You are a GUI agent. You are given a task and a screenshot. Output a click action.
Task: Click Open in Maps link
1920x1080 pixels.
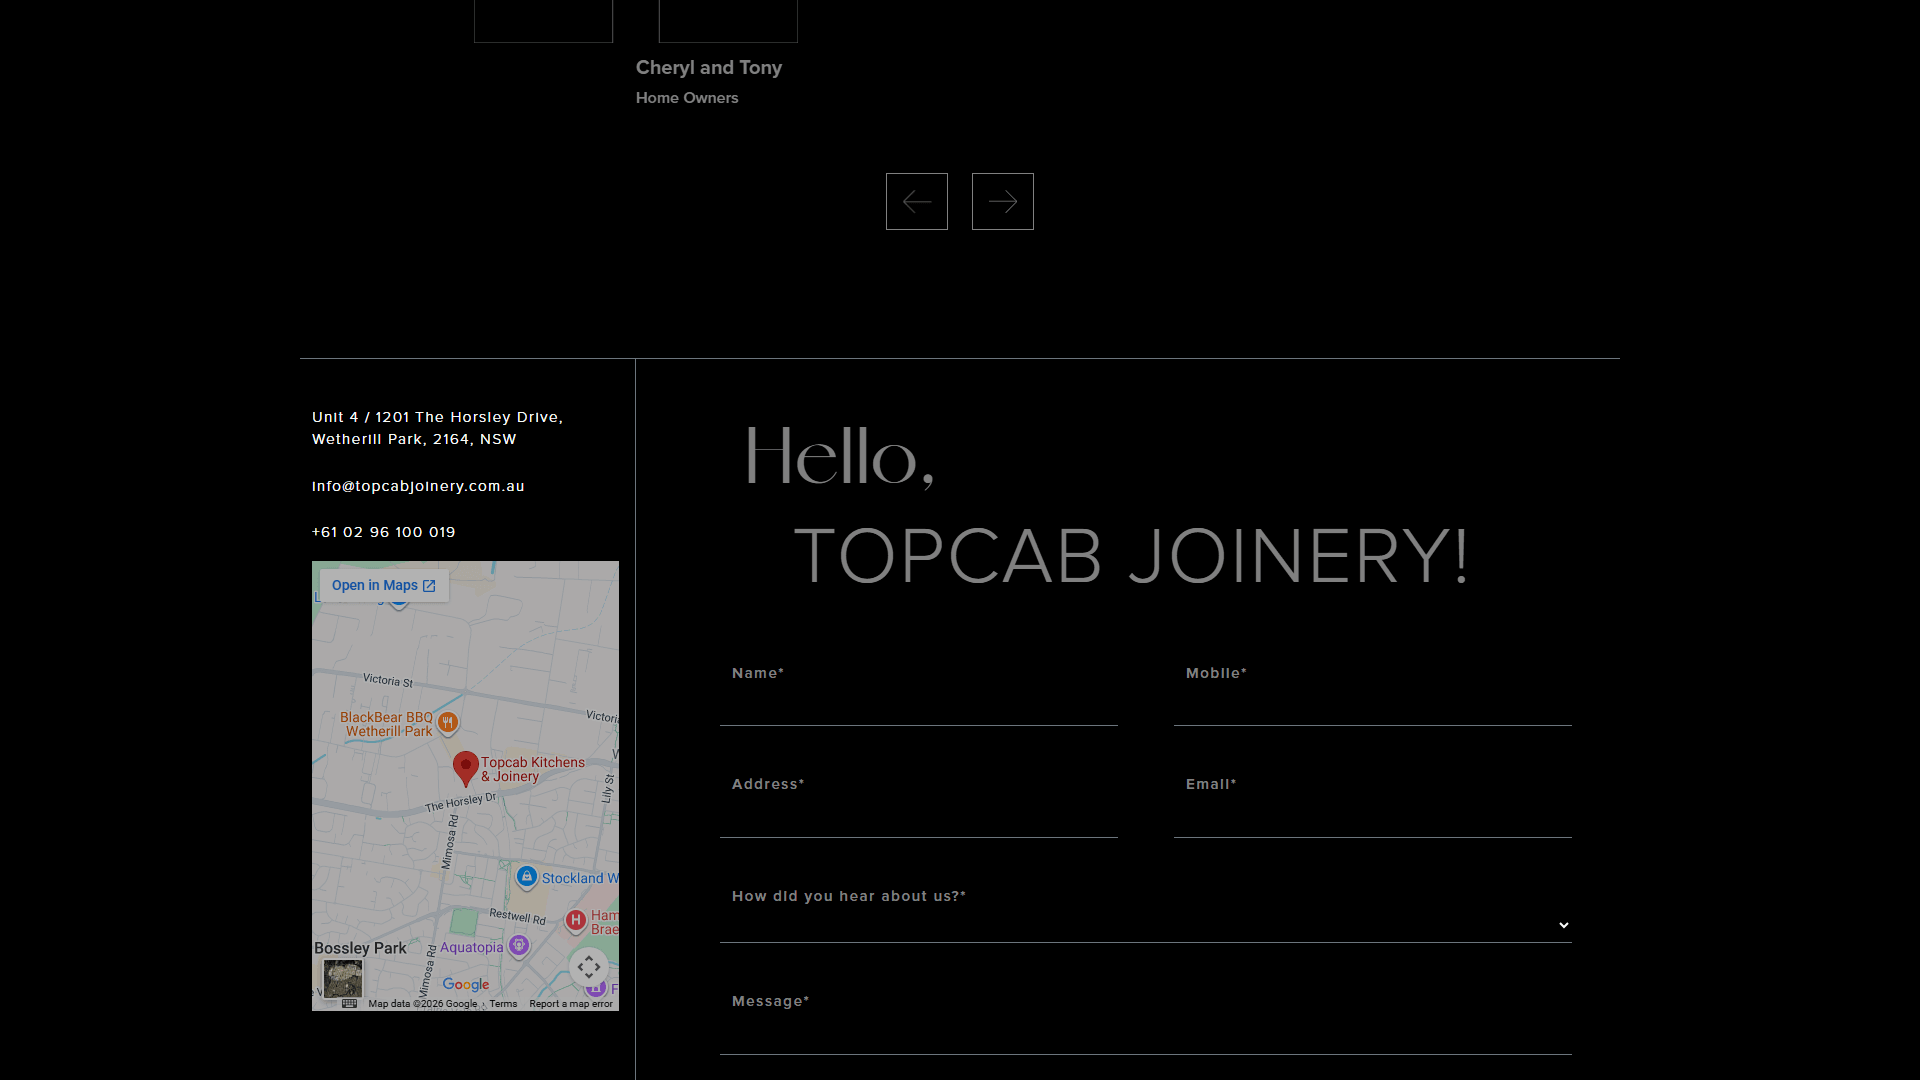(x=384, y=586)
